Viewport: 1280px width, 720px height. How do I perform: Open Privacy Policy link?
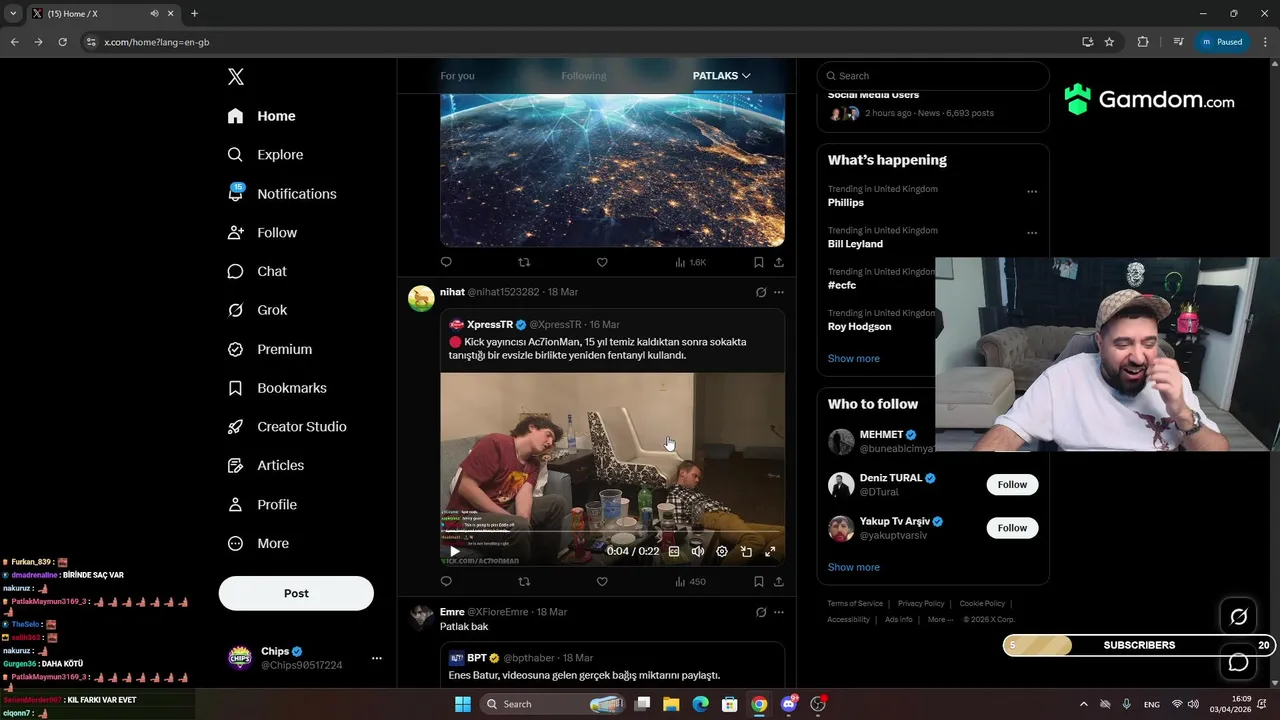(x=921, y=603)
